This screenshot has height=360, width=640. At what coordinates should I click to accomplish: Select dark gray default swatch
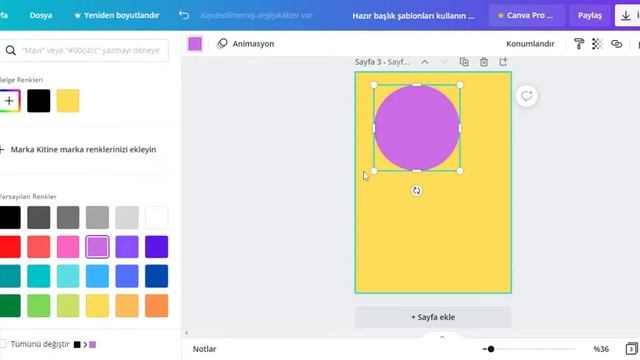(39, 217)
